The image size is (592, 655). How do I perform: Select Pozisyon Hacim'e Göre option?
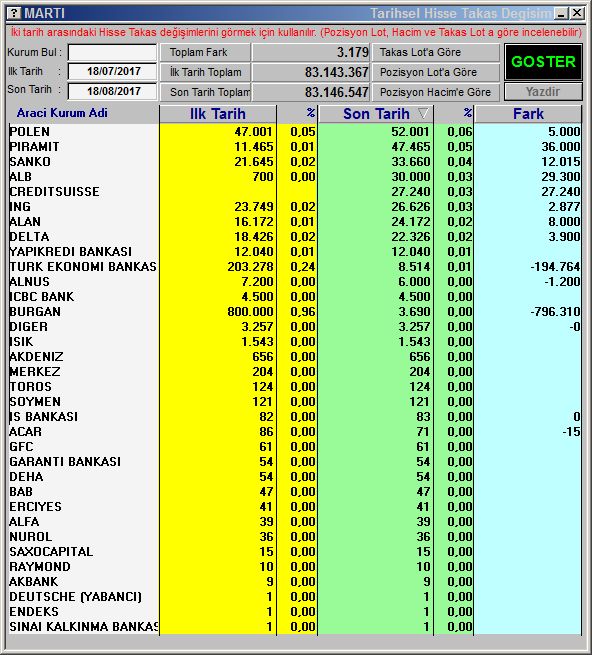(436, 92)
